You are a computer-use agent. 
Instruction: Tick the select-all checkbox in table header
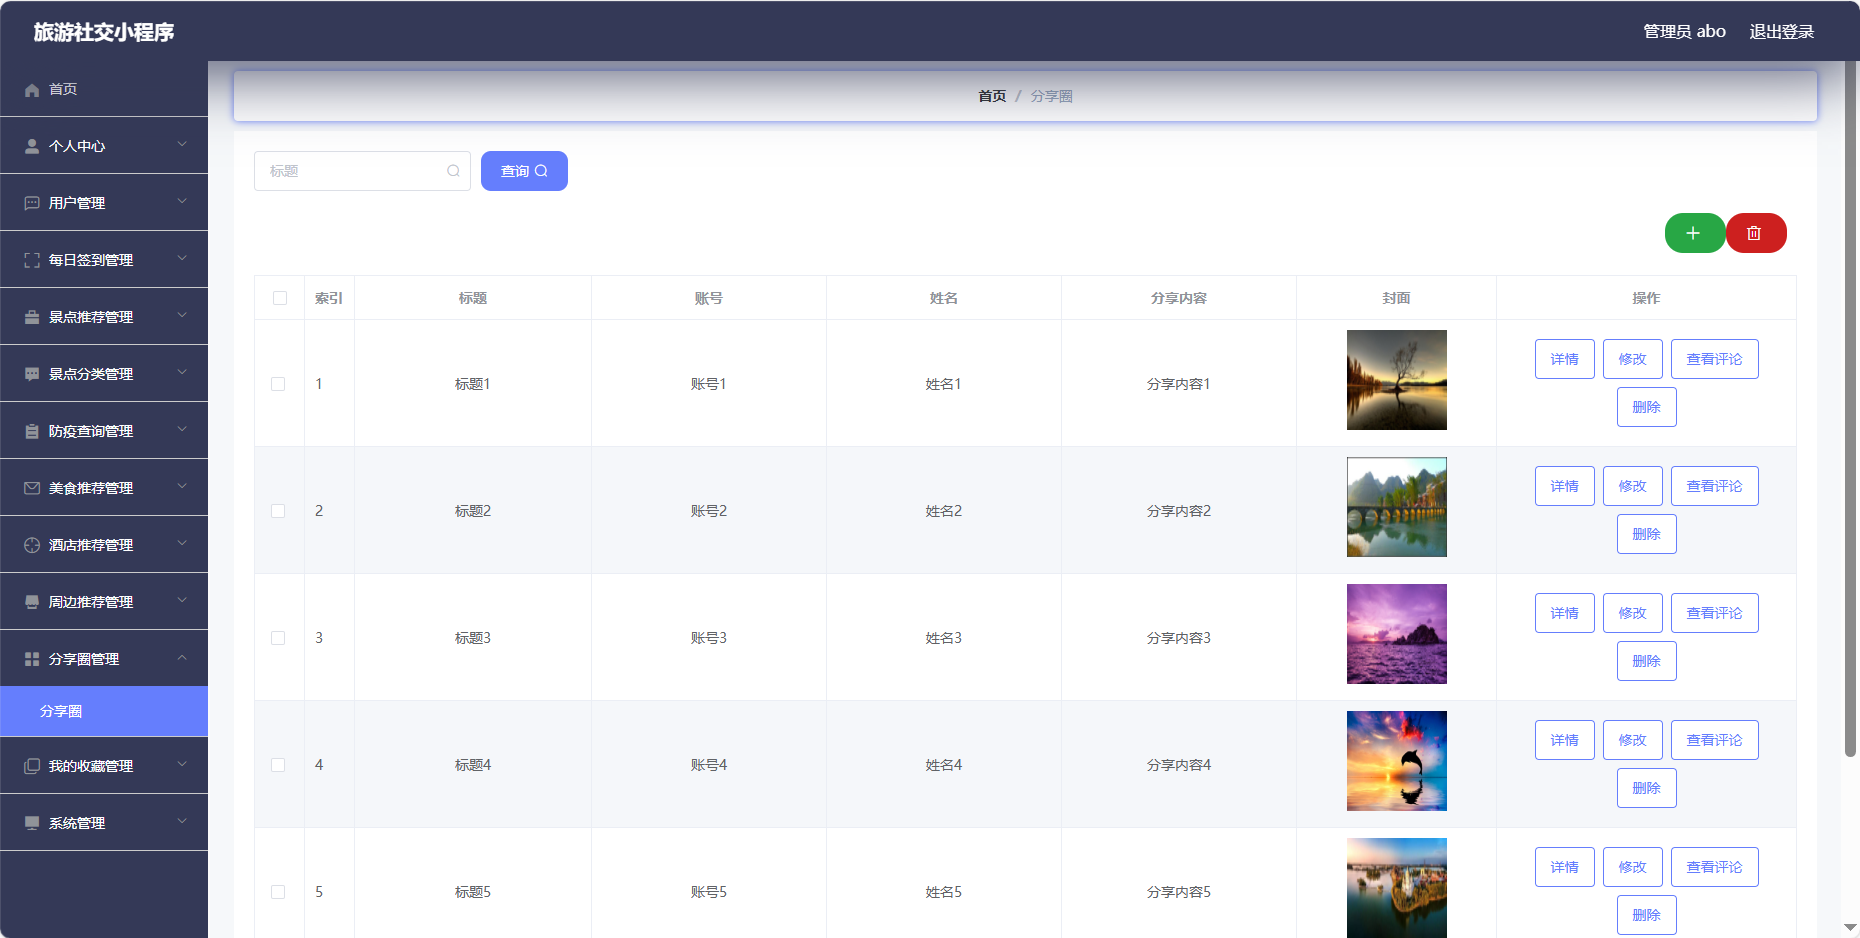coord(280,298)
